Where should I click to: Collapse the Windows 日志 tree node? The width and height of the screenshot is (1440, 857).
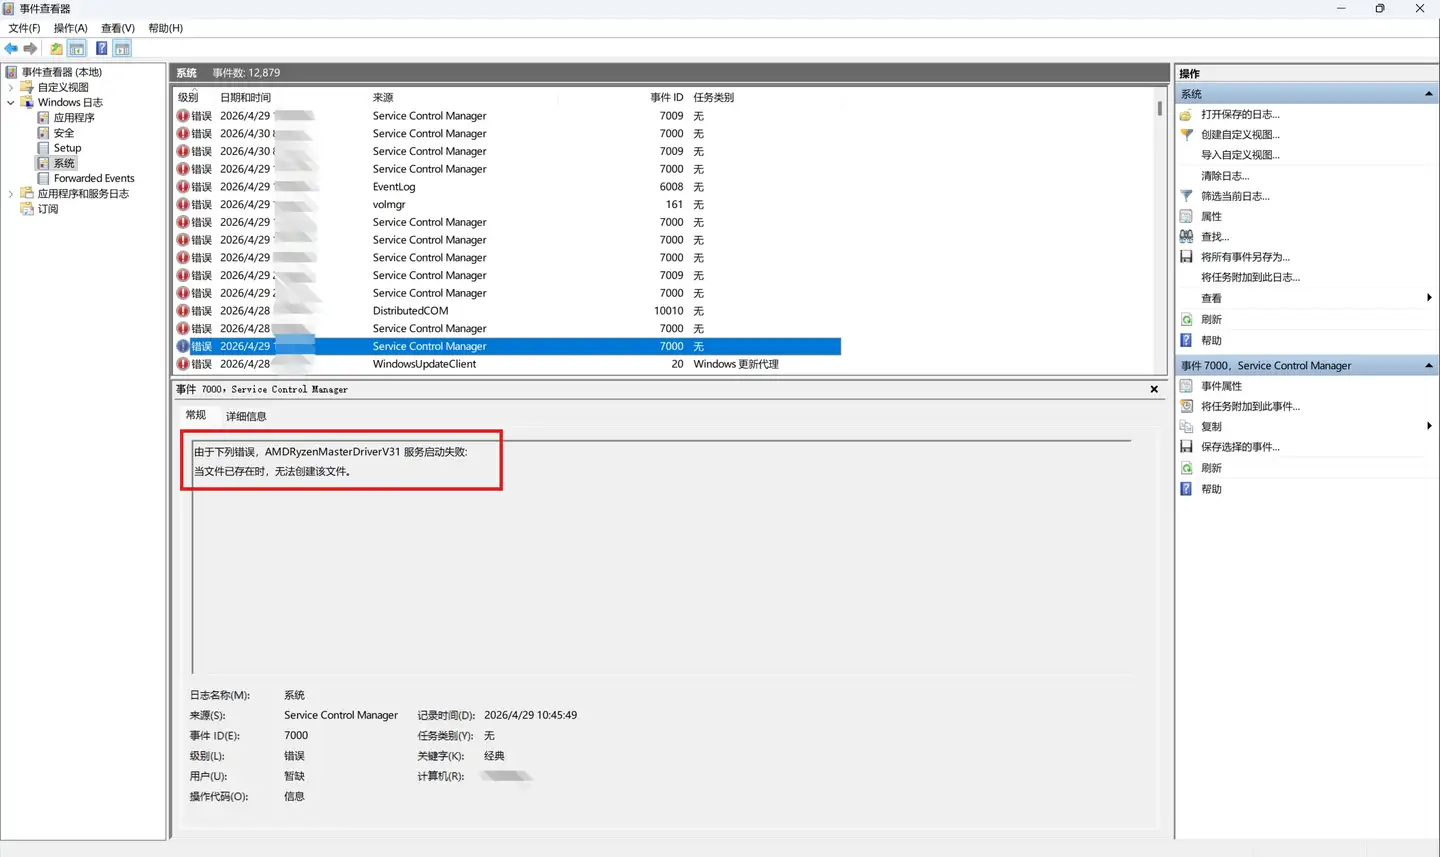pyautogui.click(x=11, y=102)
